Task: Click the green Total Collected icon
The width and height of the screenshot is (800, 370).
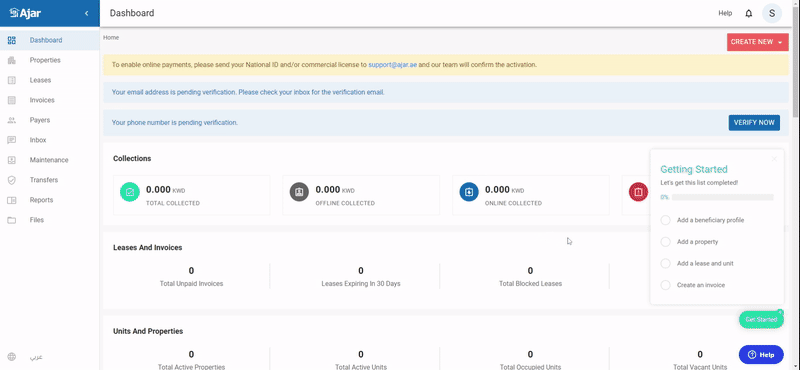Action: click(x=130, y=192)
